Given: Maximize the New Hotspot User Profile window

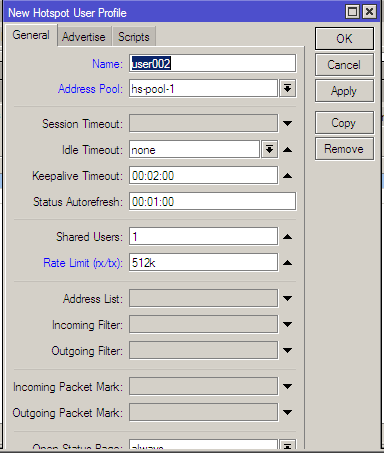Looking at the screenshot, I should 353,12.
